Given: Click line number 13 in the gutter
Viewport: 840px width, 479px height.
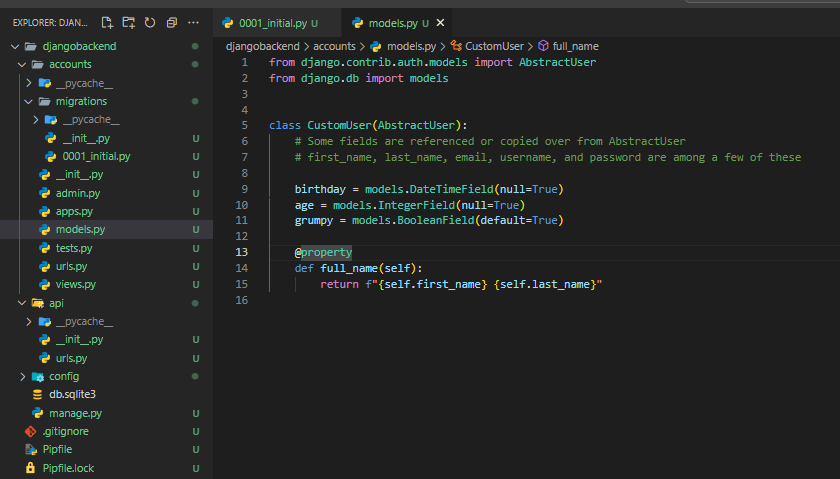Looking at the screenshot, I should [241, 252].
